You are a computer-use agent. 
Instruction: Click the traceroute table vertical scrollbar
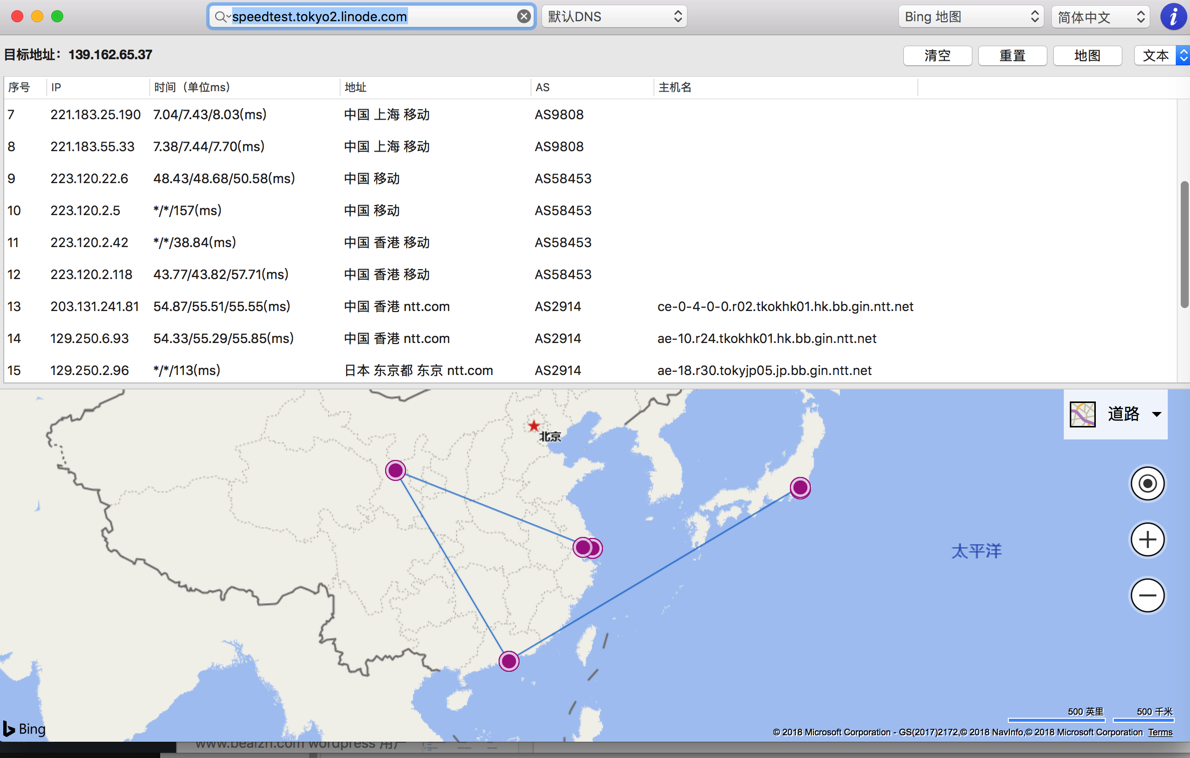[1184, 244]
